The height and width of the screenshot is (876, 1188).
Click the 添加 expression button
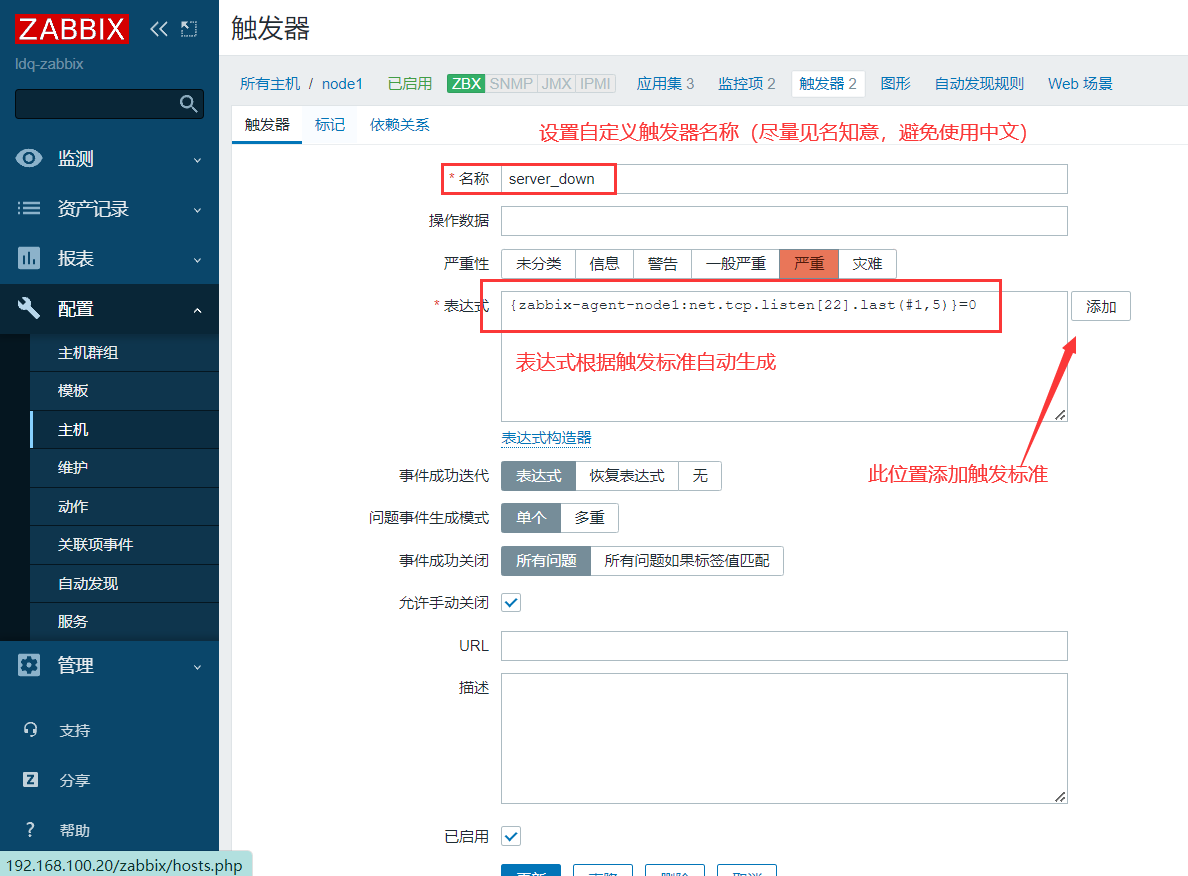pyautogui.click(x=1100, y=307)
